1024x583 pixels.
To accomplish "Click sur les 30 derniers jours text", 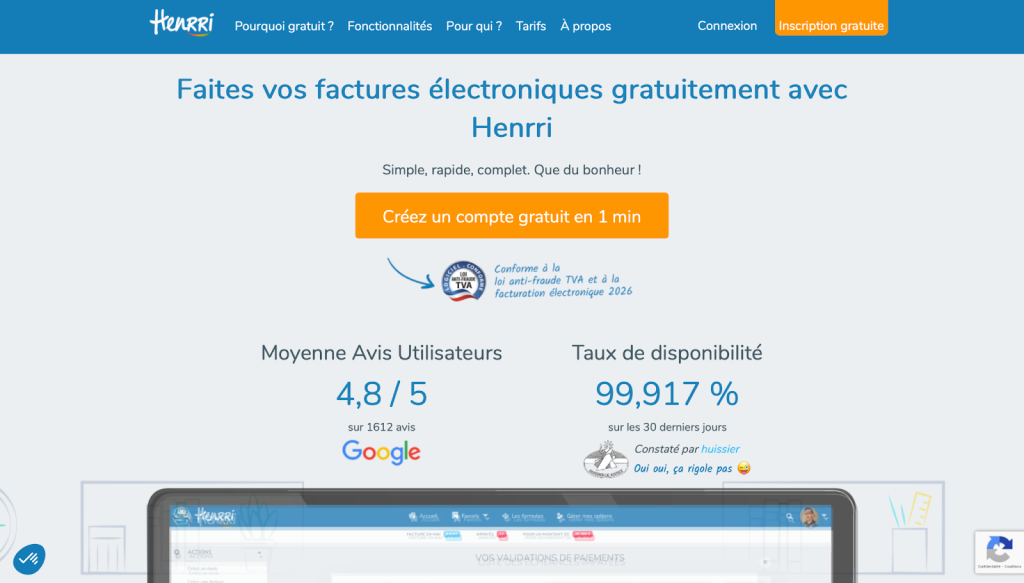I will click(x=667, y=427).
